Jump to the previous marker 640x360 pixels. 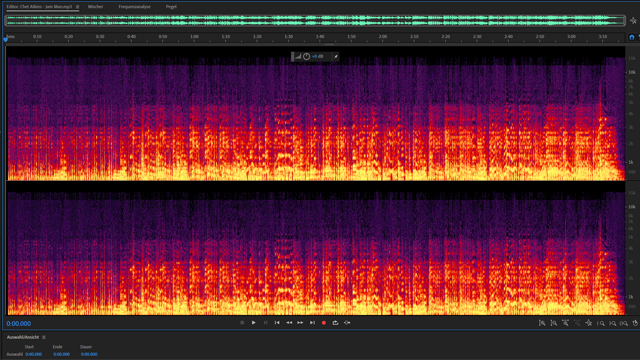coord(277,323)
